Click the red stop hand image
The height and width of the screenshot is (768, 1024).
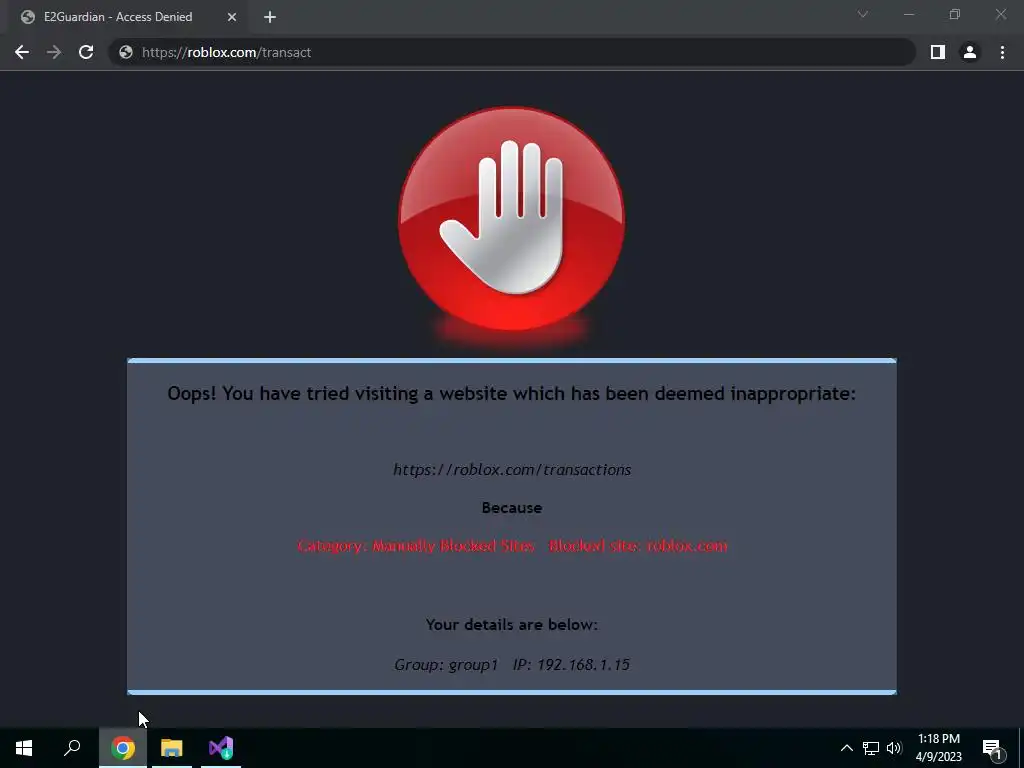point(511,219)
